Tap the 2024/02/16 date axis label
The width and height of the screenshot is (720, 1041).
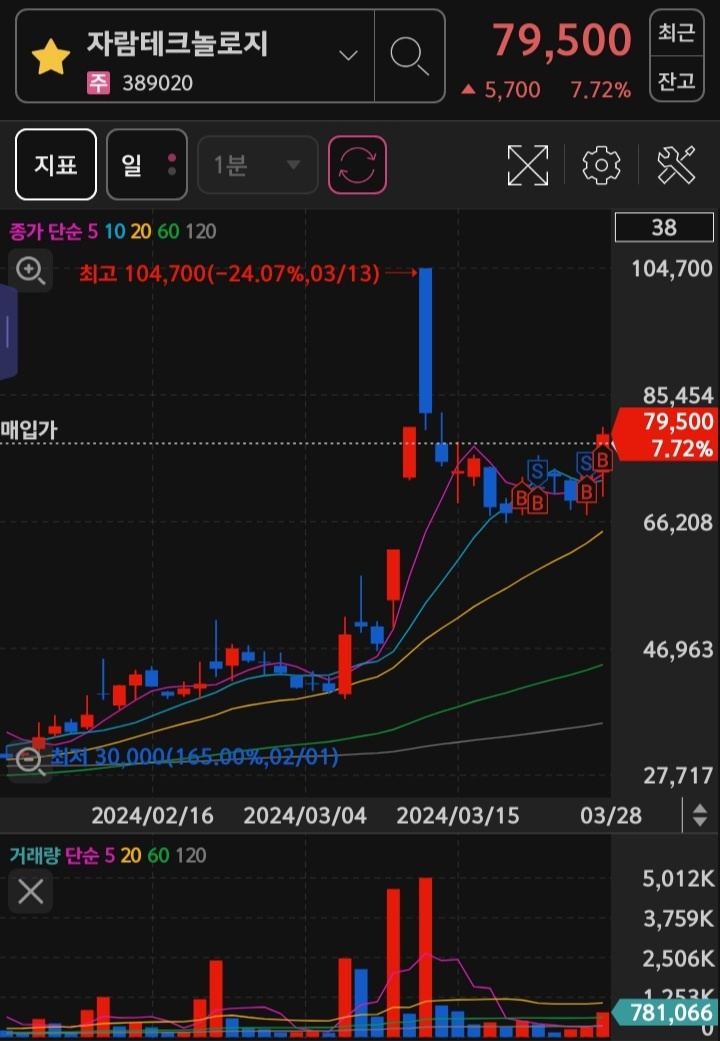pos(152,815)
